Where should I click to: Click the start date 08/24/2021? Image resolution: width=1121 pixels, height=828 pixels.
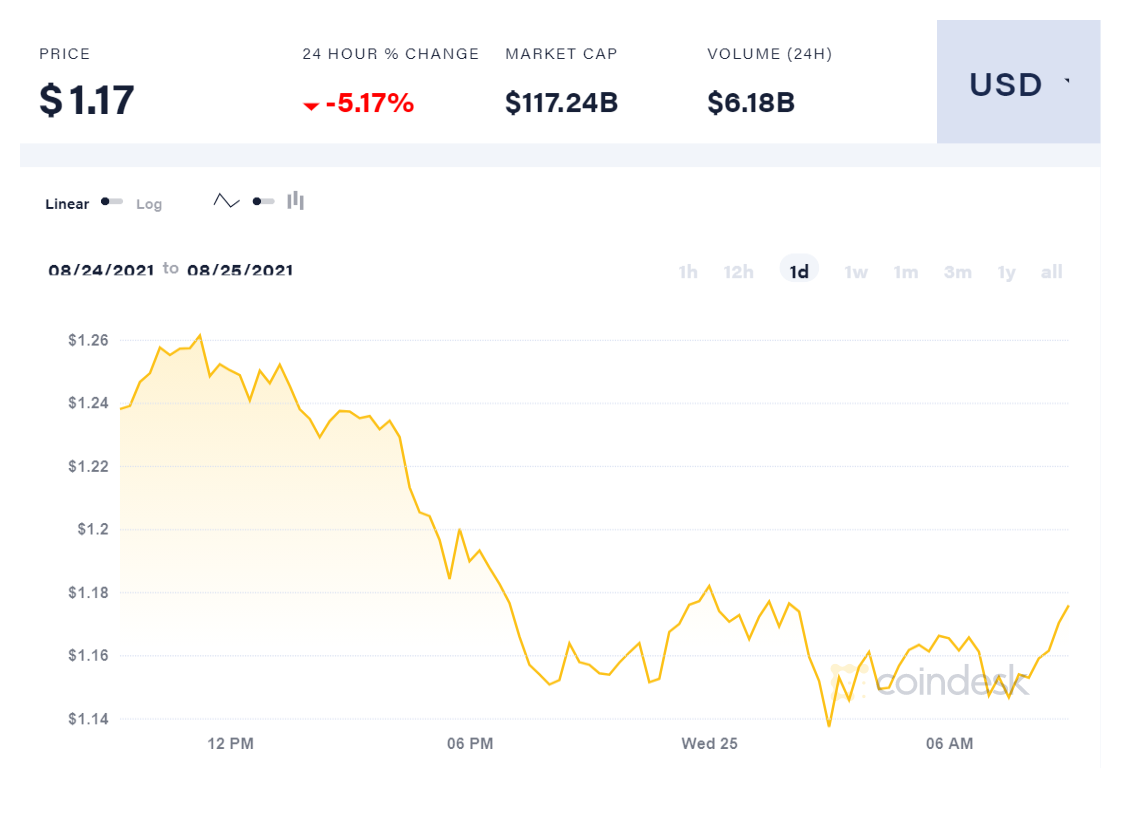pyautogui.click(x=101, y=271)
